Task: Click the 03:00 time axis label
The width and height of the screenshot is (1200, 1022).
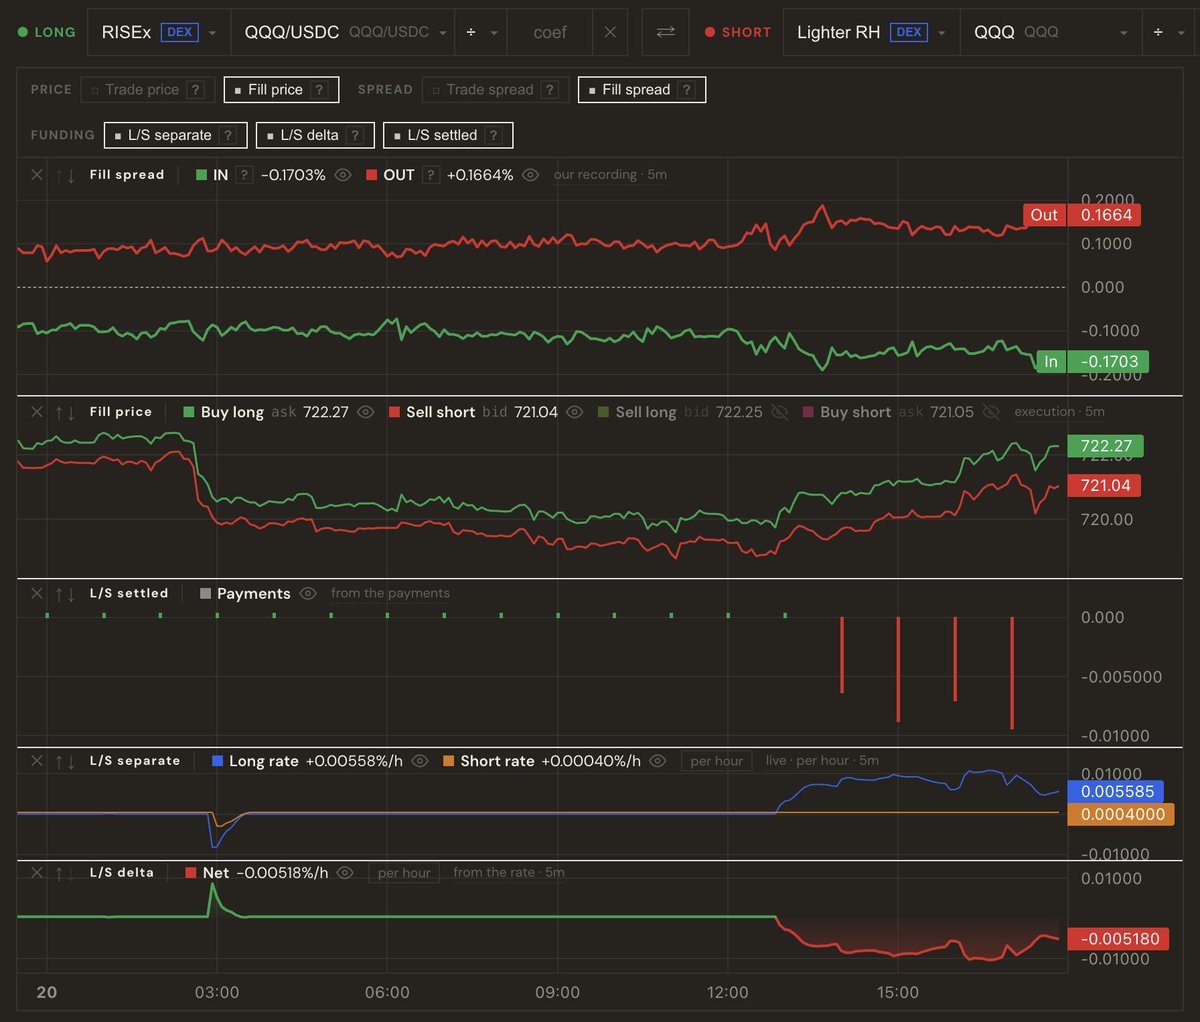Action: 217,993
